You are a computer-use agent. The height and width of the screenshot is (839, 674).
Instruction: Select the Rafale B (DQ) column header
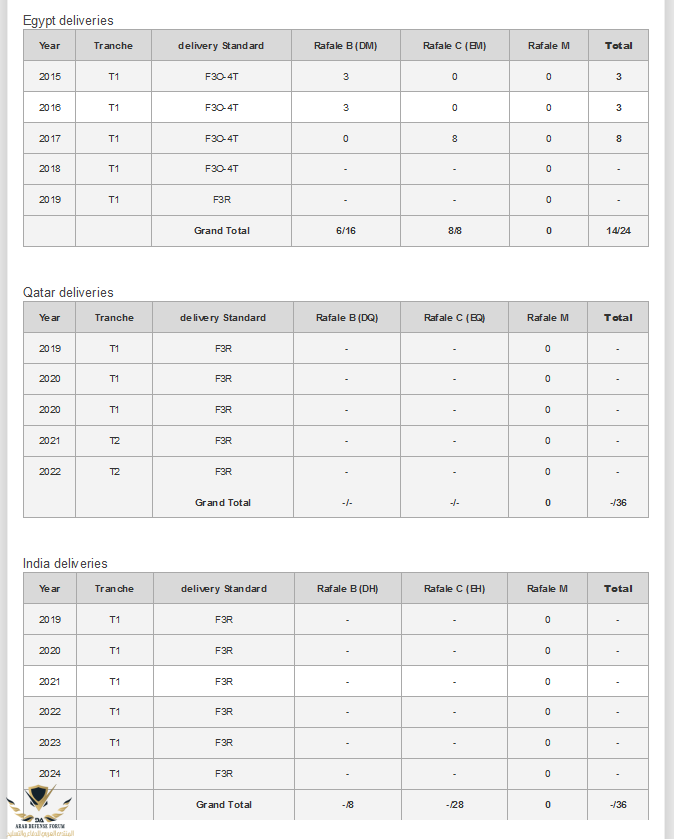pos(346,317)
